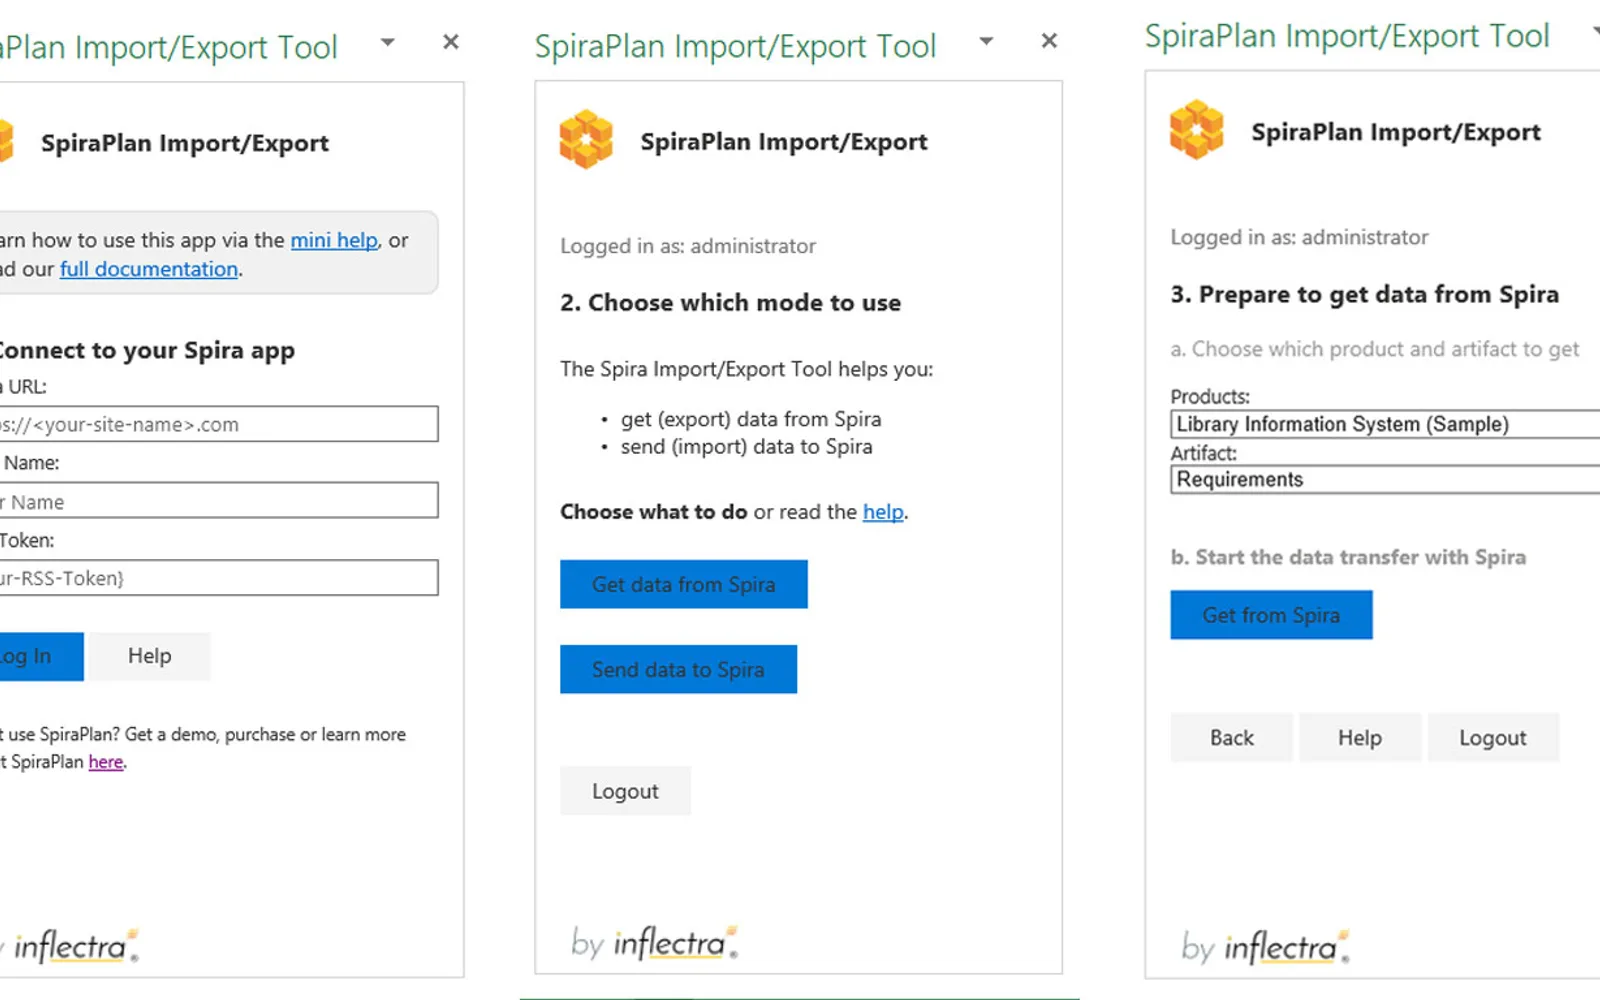Click Send data to Spira button
This screenshot has height=1000, width=1600.
point(678,670)
